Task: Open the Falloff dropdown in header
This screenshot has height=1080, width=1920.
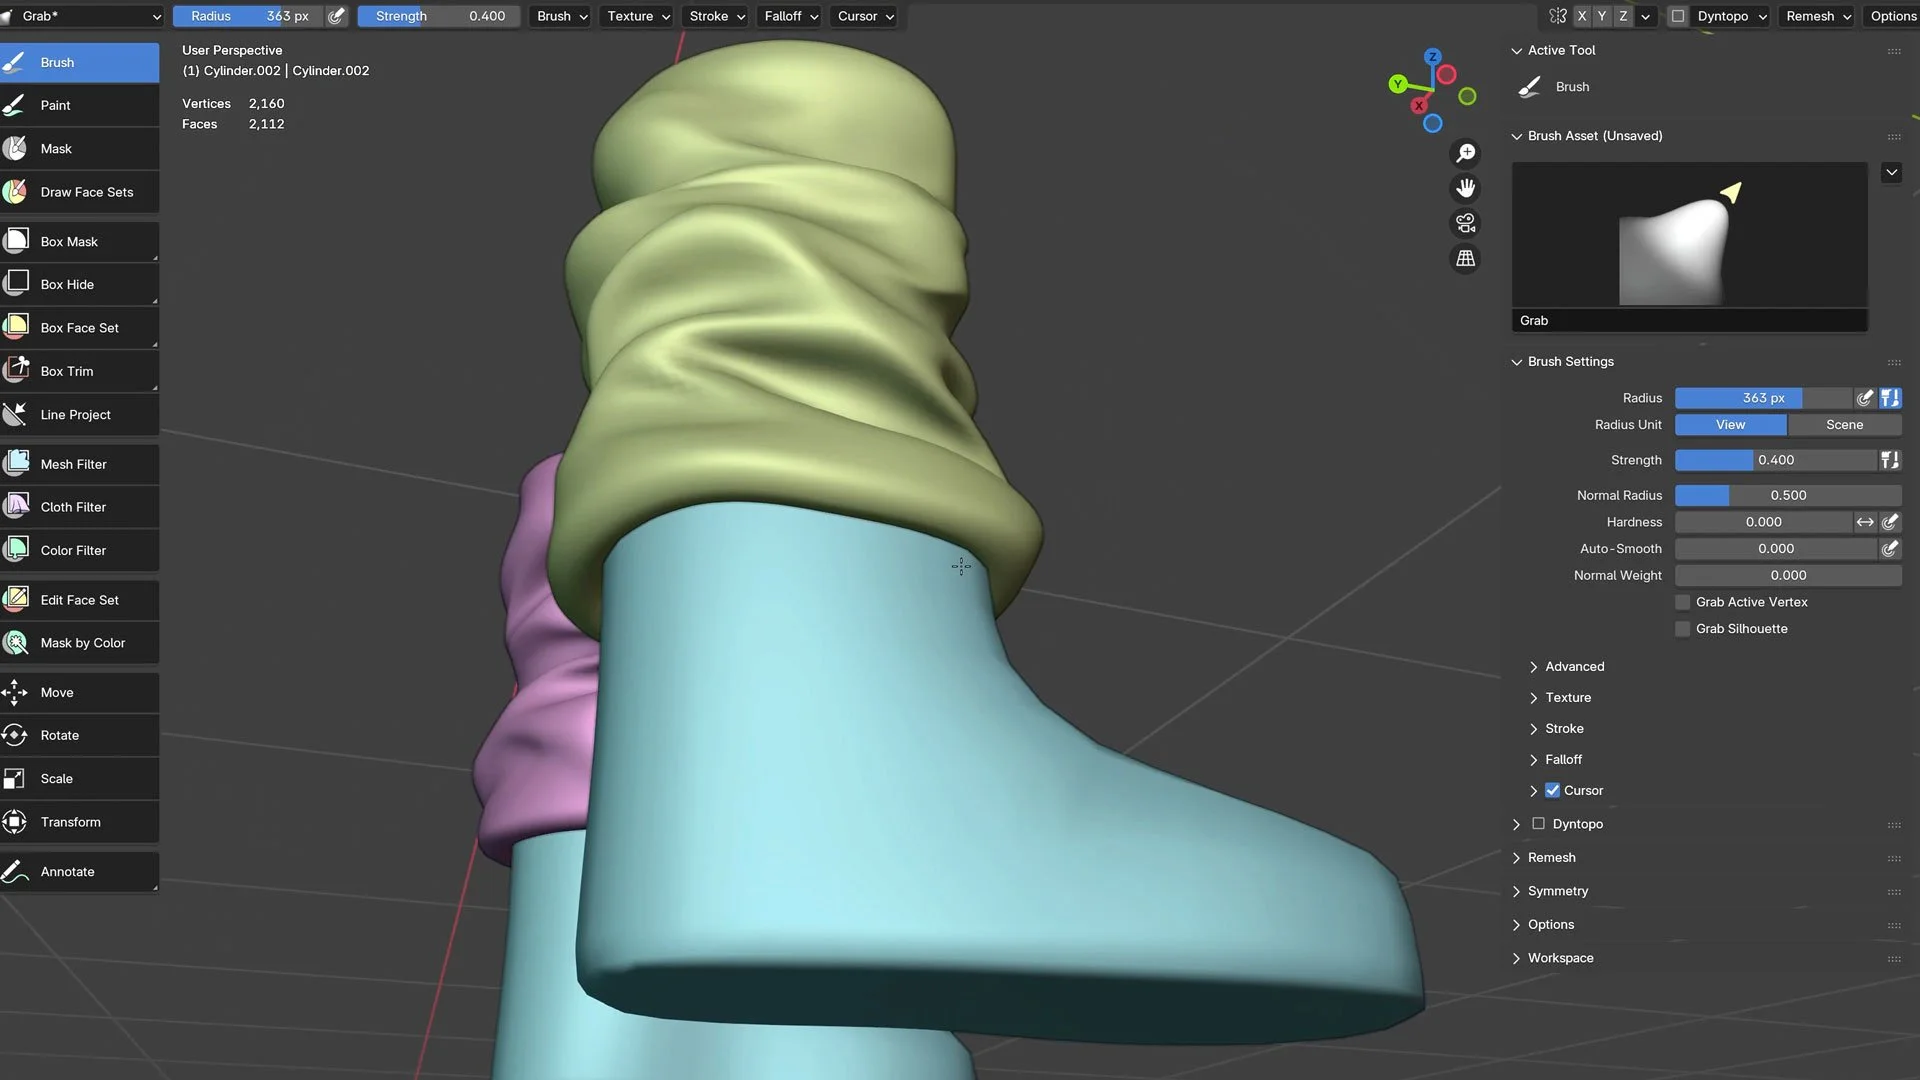Action: click(x=791, y=16)
